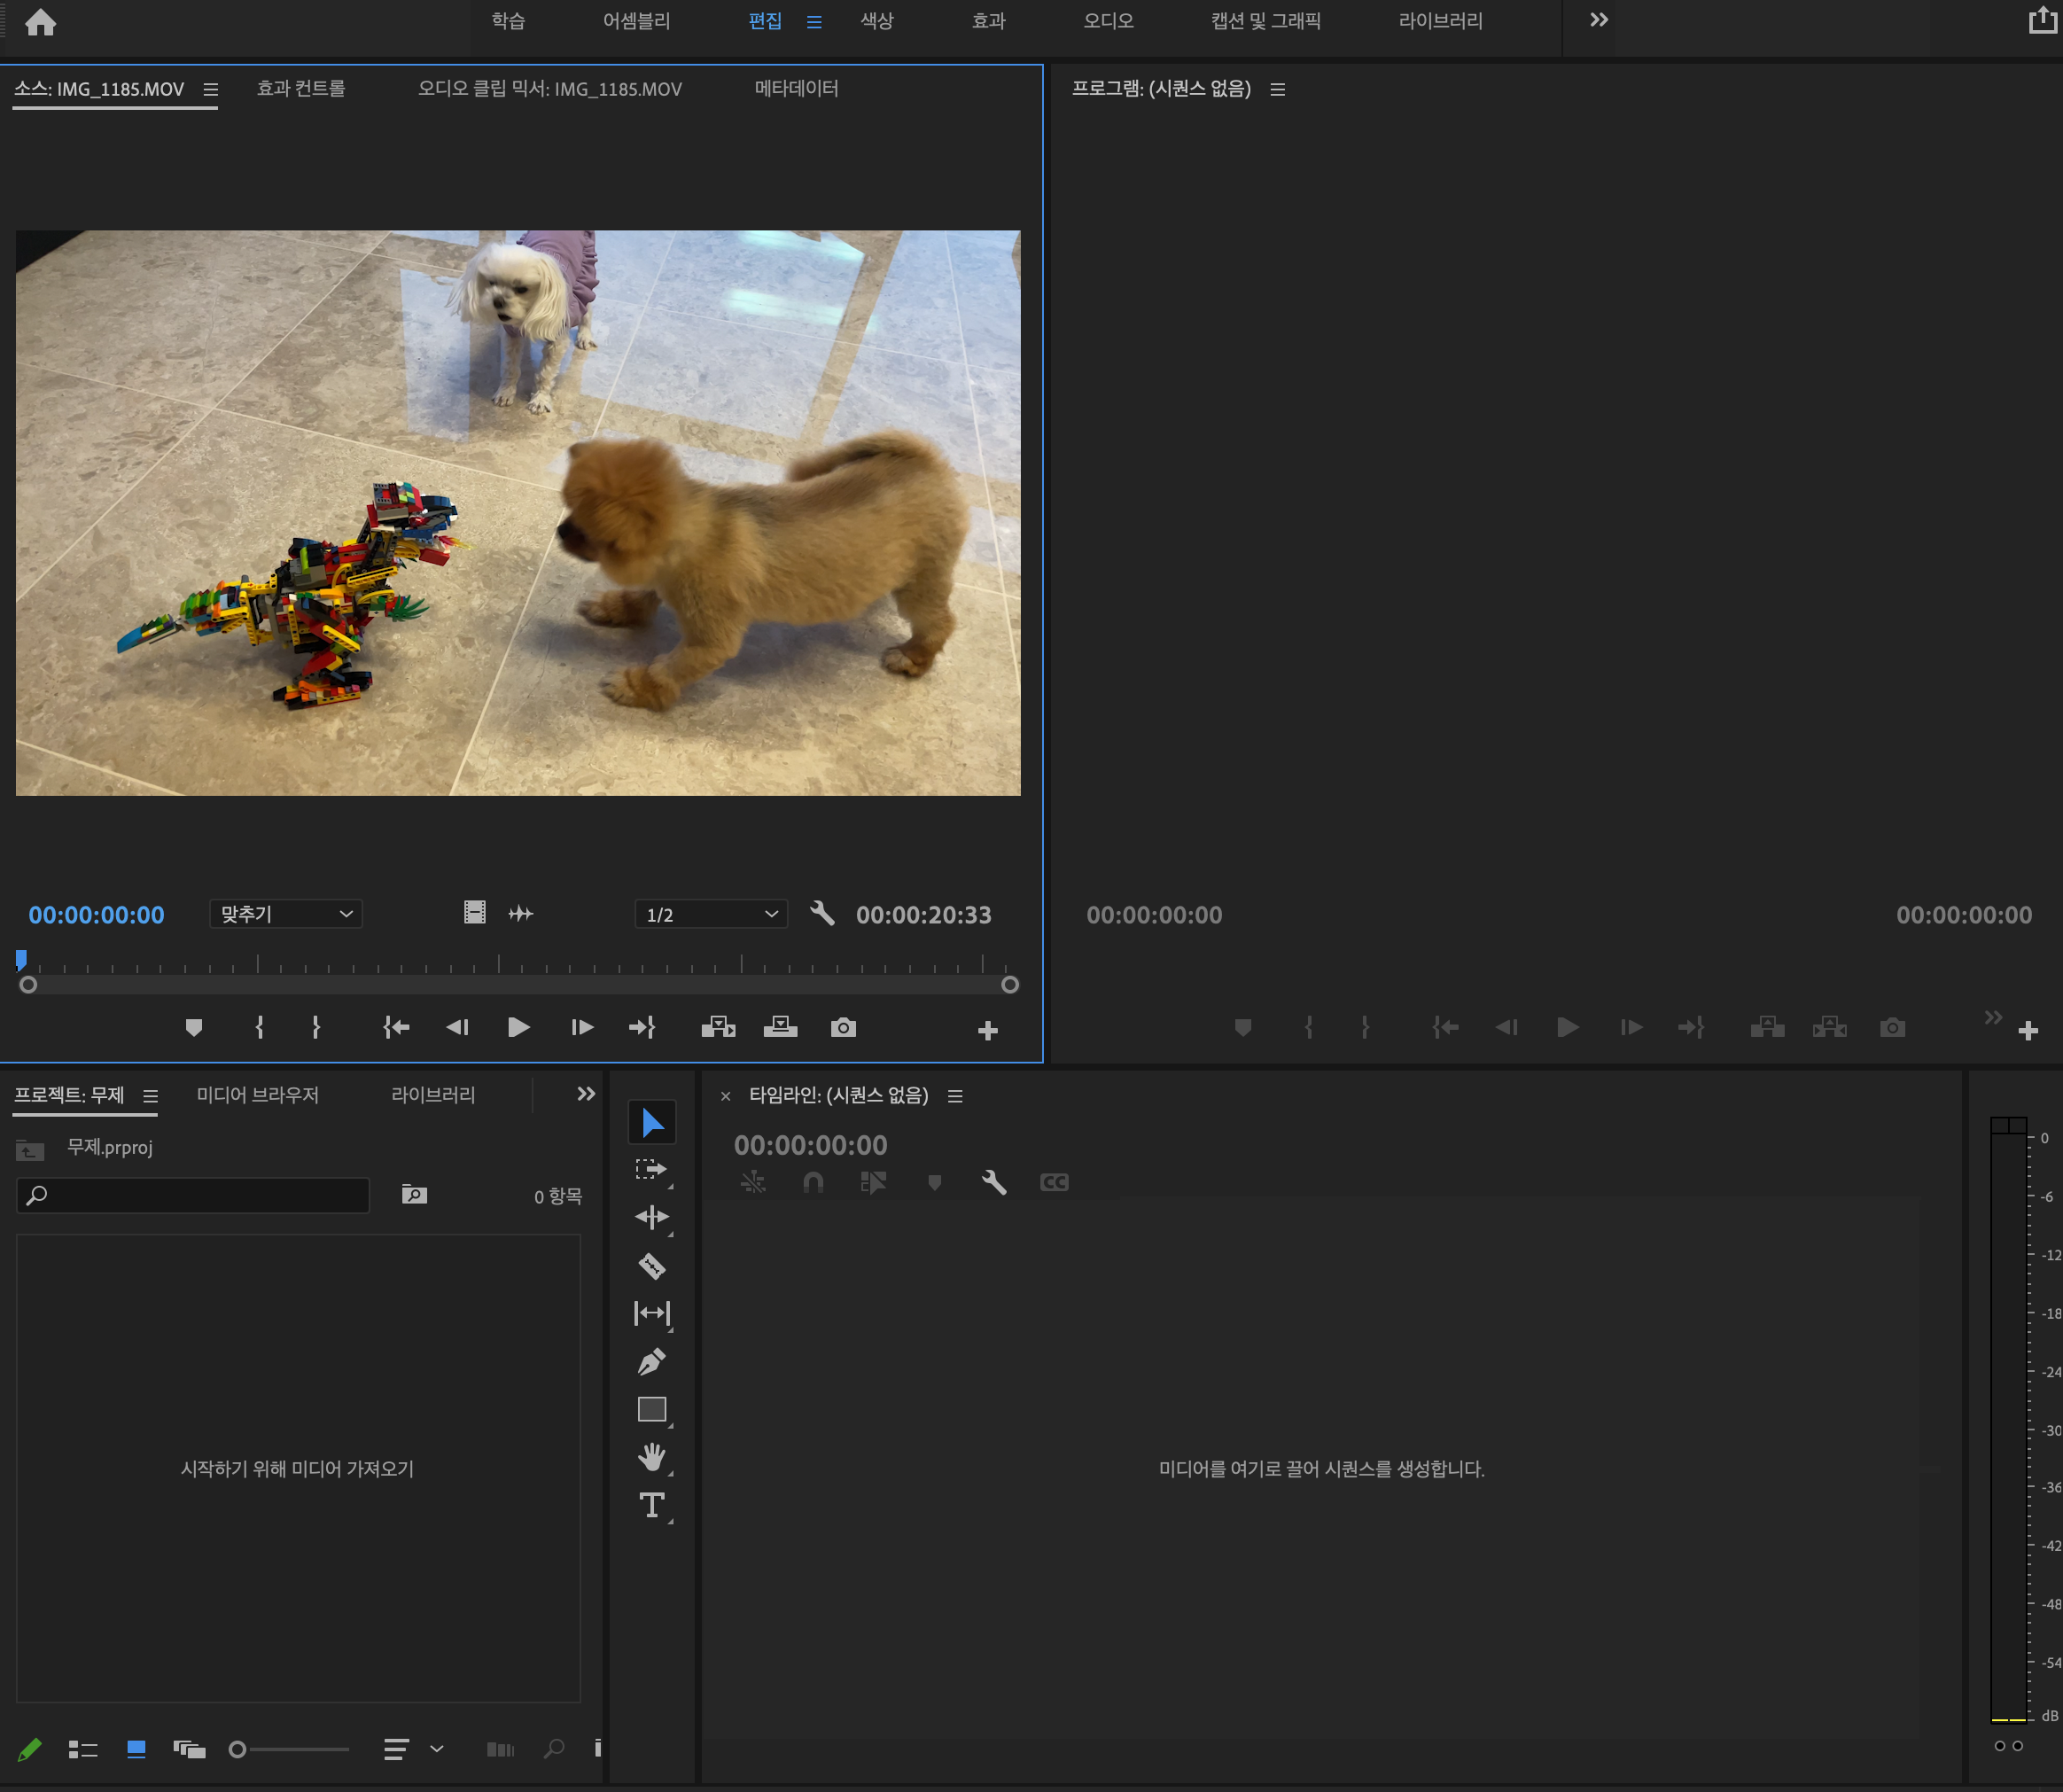This screenshot has width=2063, height=1792.
Task: Select the Hand tool
Action: [x=651, y=1457]
